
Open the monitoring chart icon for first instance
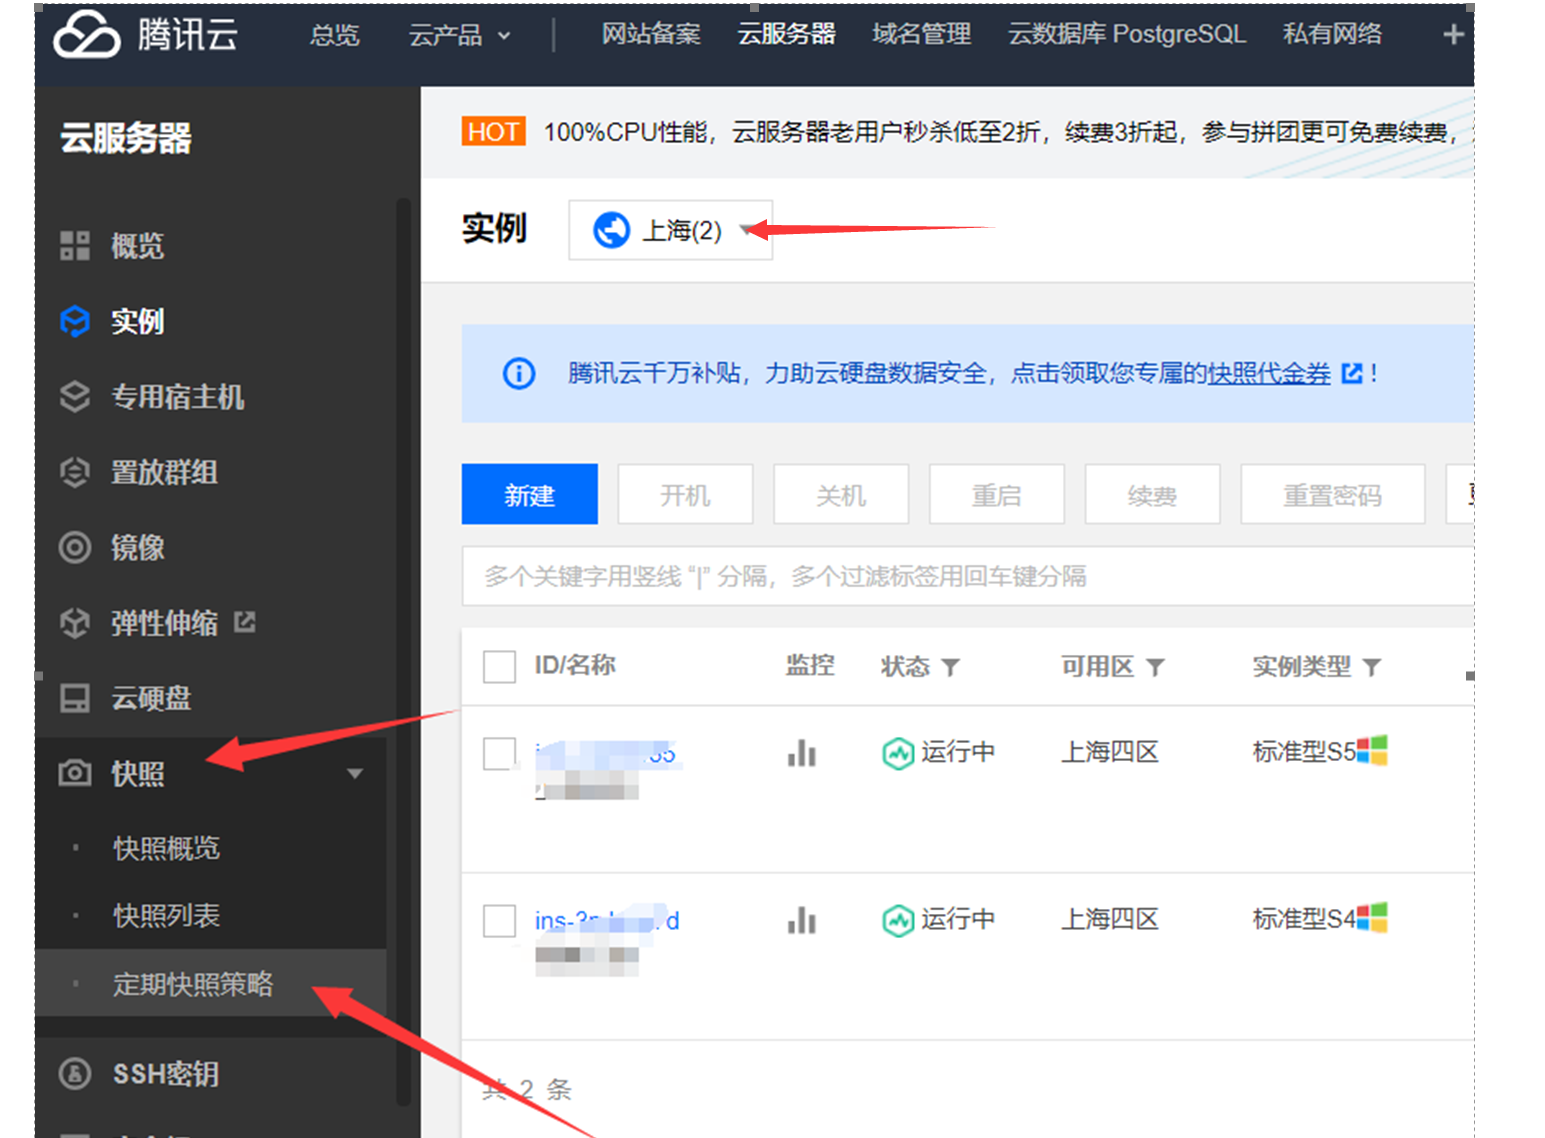tap(801, 753)
